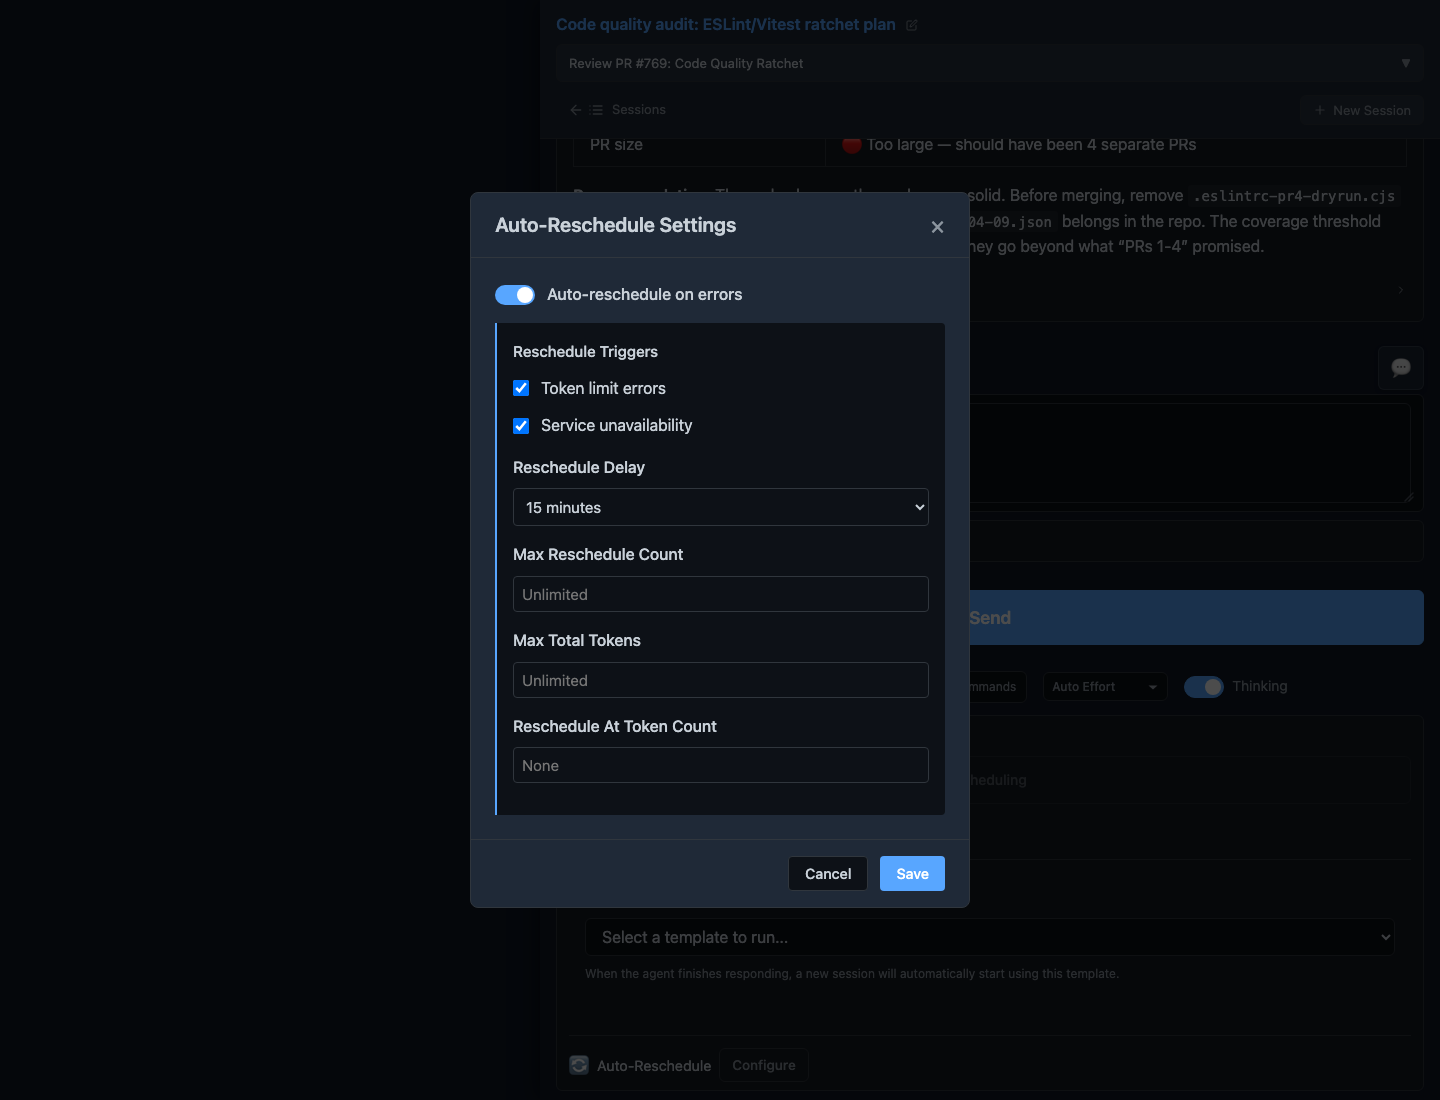Focus the Max Reschedule Count field

[x=720, y=594]
